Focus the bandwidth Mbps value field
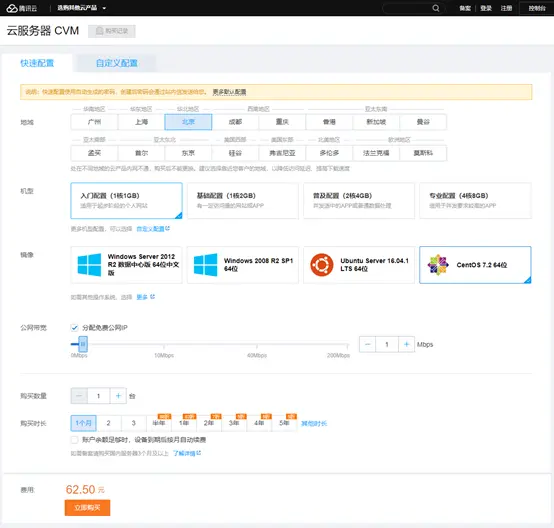The width and height of the screenshot is (554, 528). click(387, 344)
